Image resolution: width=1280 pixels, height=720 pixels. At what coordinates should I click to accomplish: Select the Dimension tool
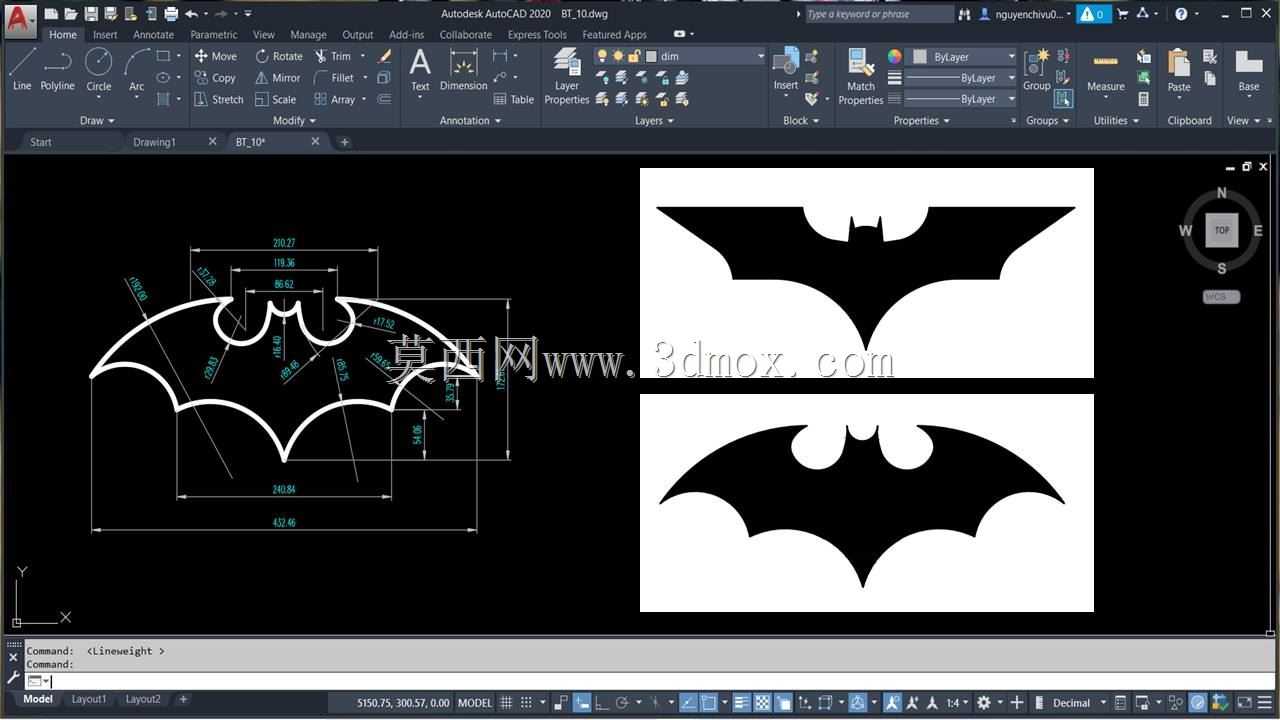463,70
